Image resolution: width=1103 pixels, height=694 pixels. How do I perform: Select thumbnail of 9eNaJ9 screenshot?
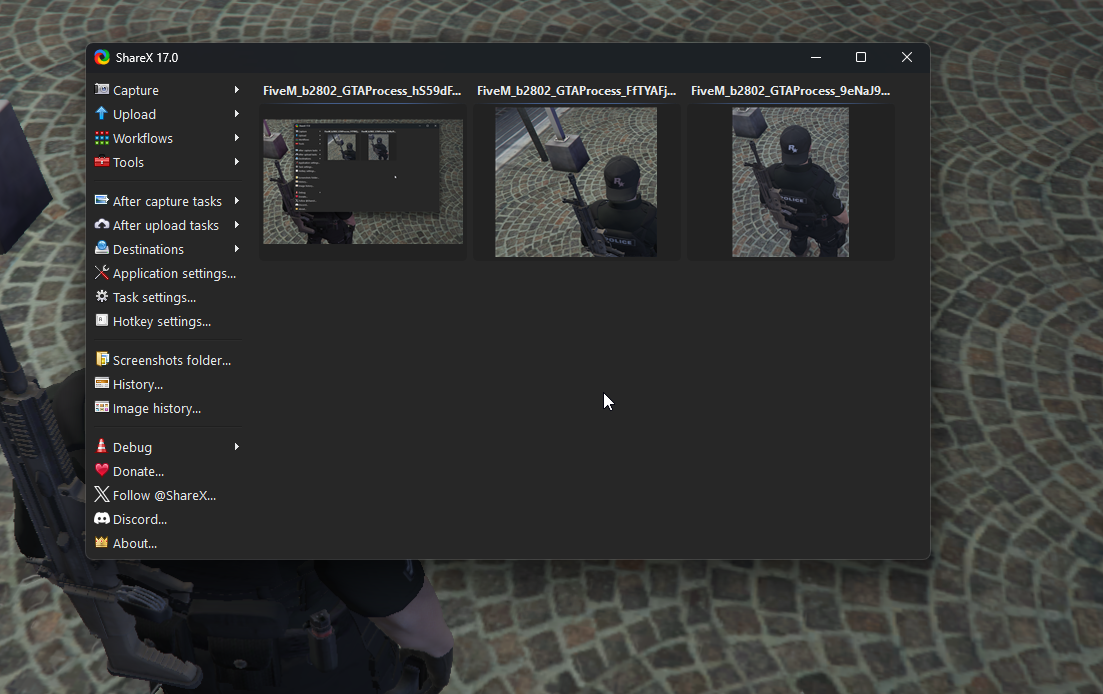point(791,182)
